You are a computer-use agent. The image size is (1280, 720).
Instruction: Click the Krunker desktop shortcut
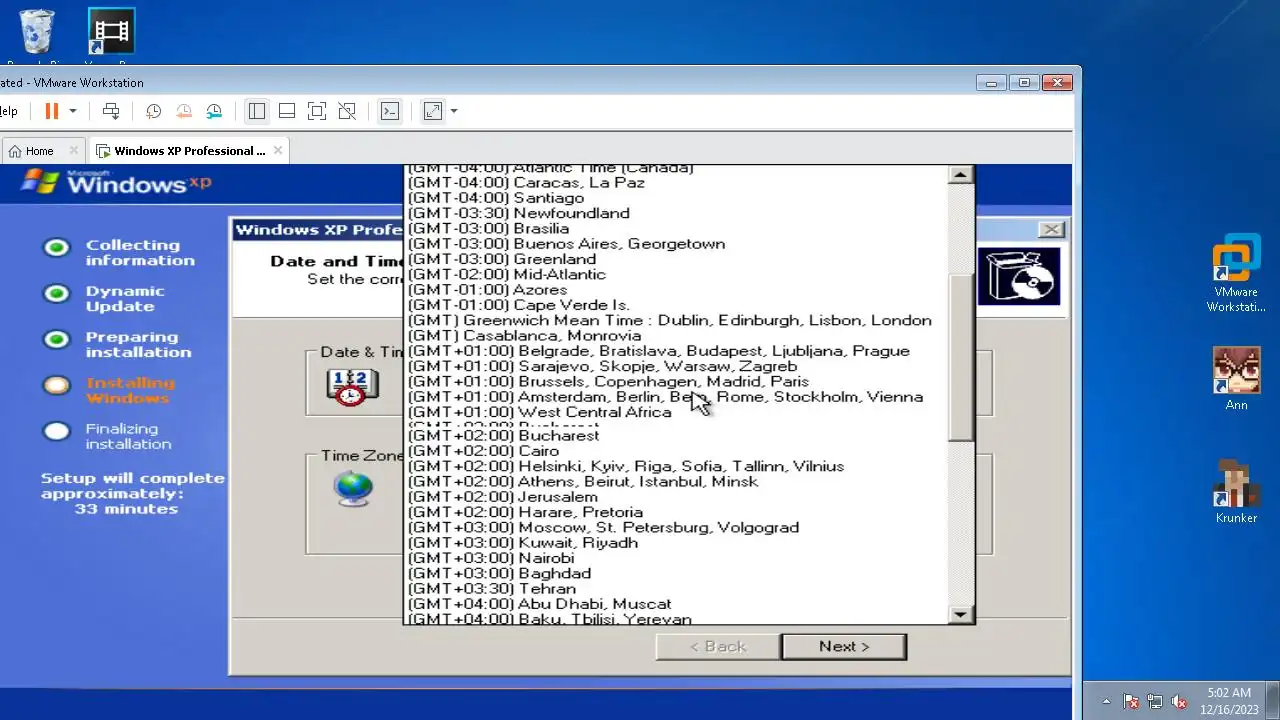(1236, 491)
